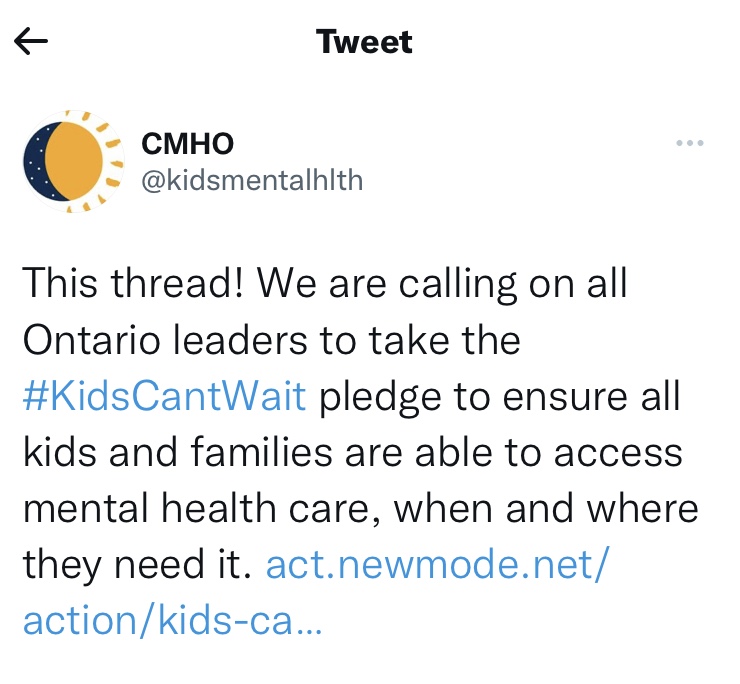Tap the "when and where" phrase
This screenshot has height=684, width=740.
[x=546, y=509]
